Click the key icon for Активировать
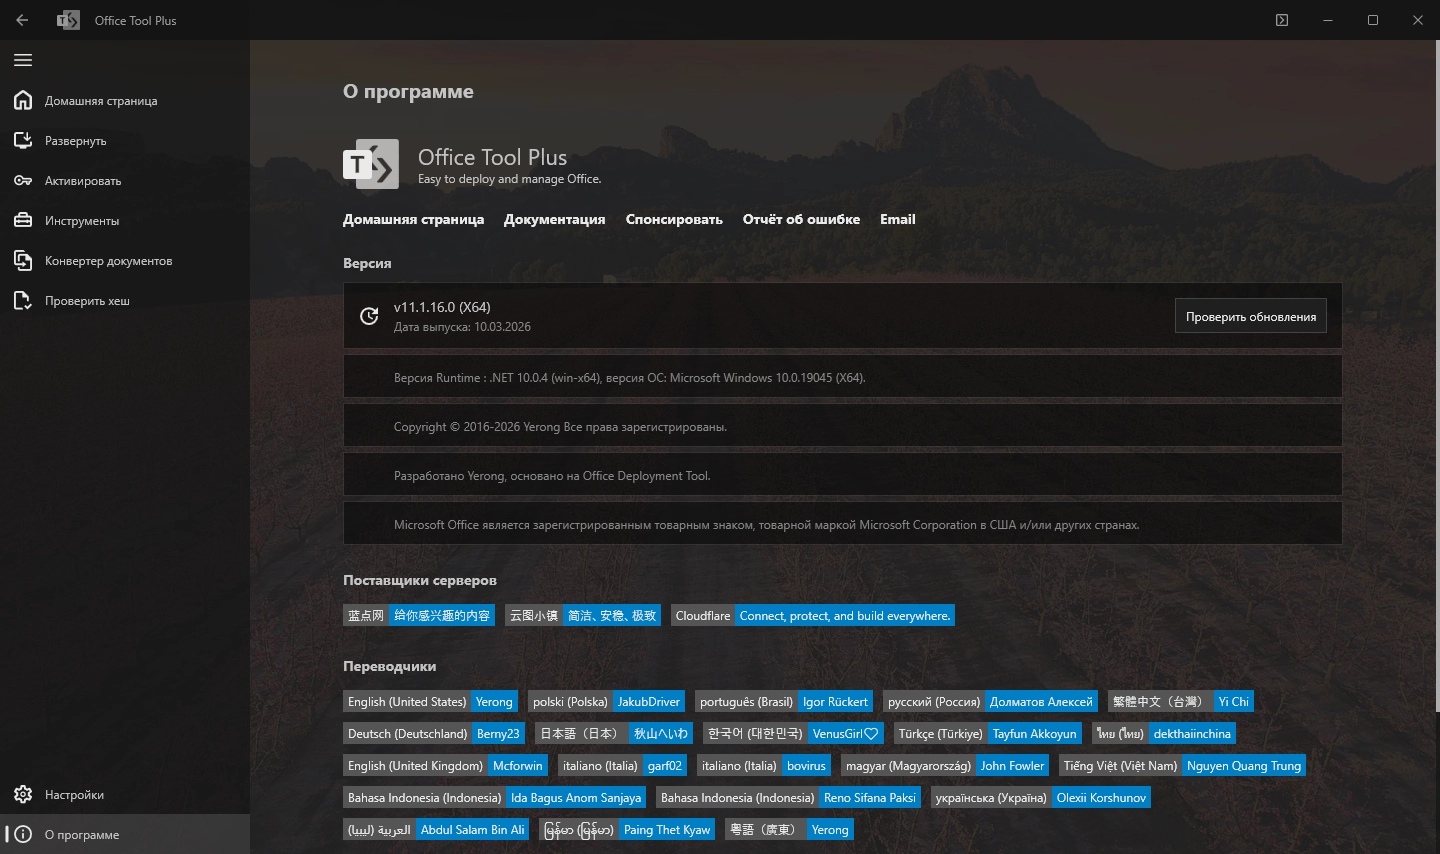 23,180
